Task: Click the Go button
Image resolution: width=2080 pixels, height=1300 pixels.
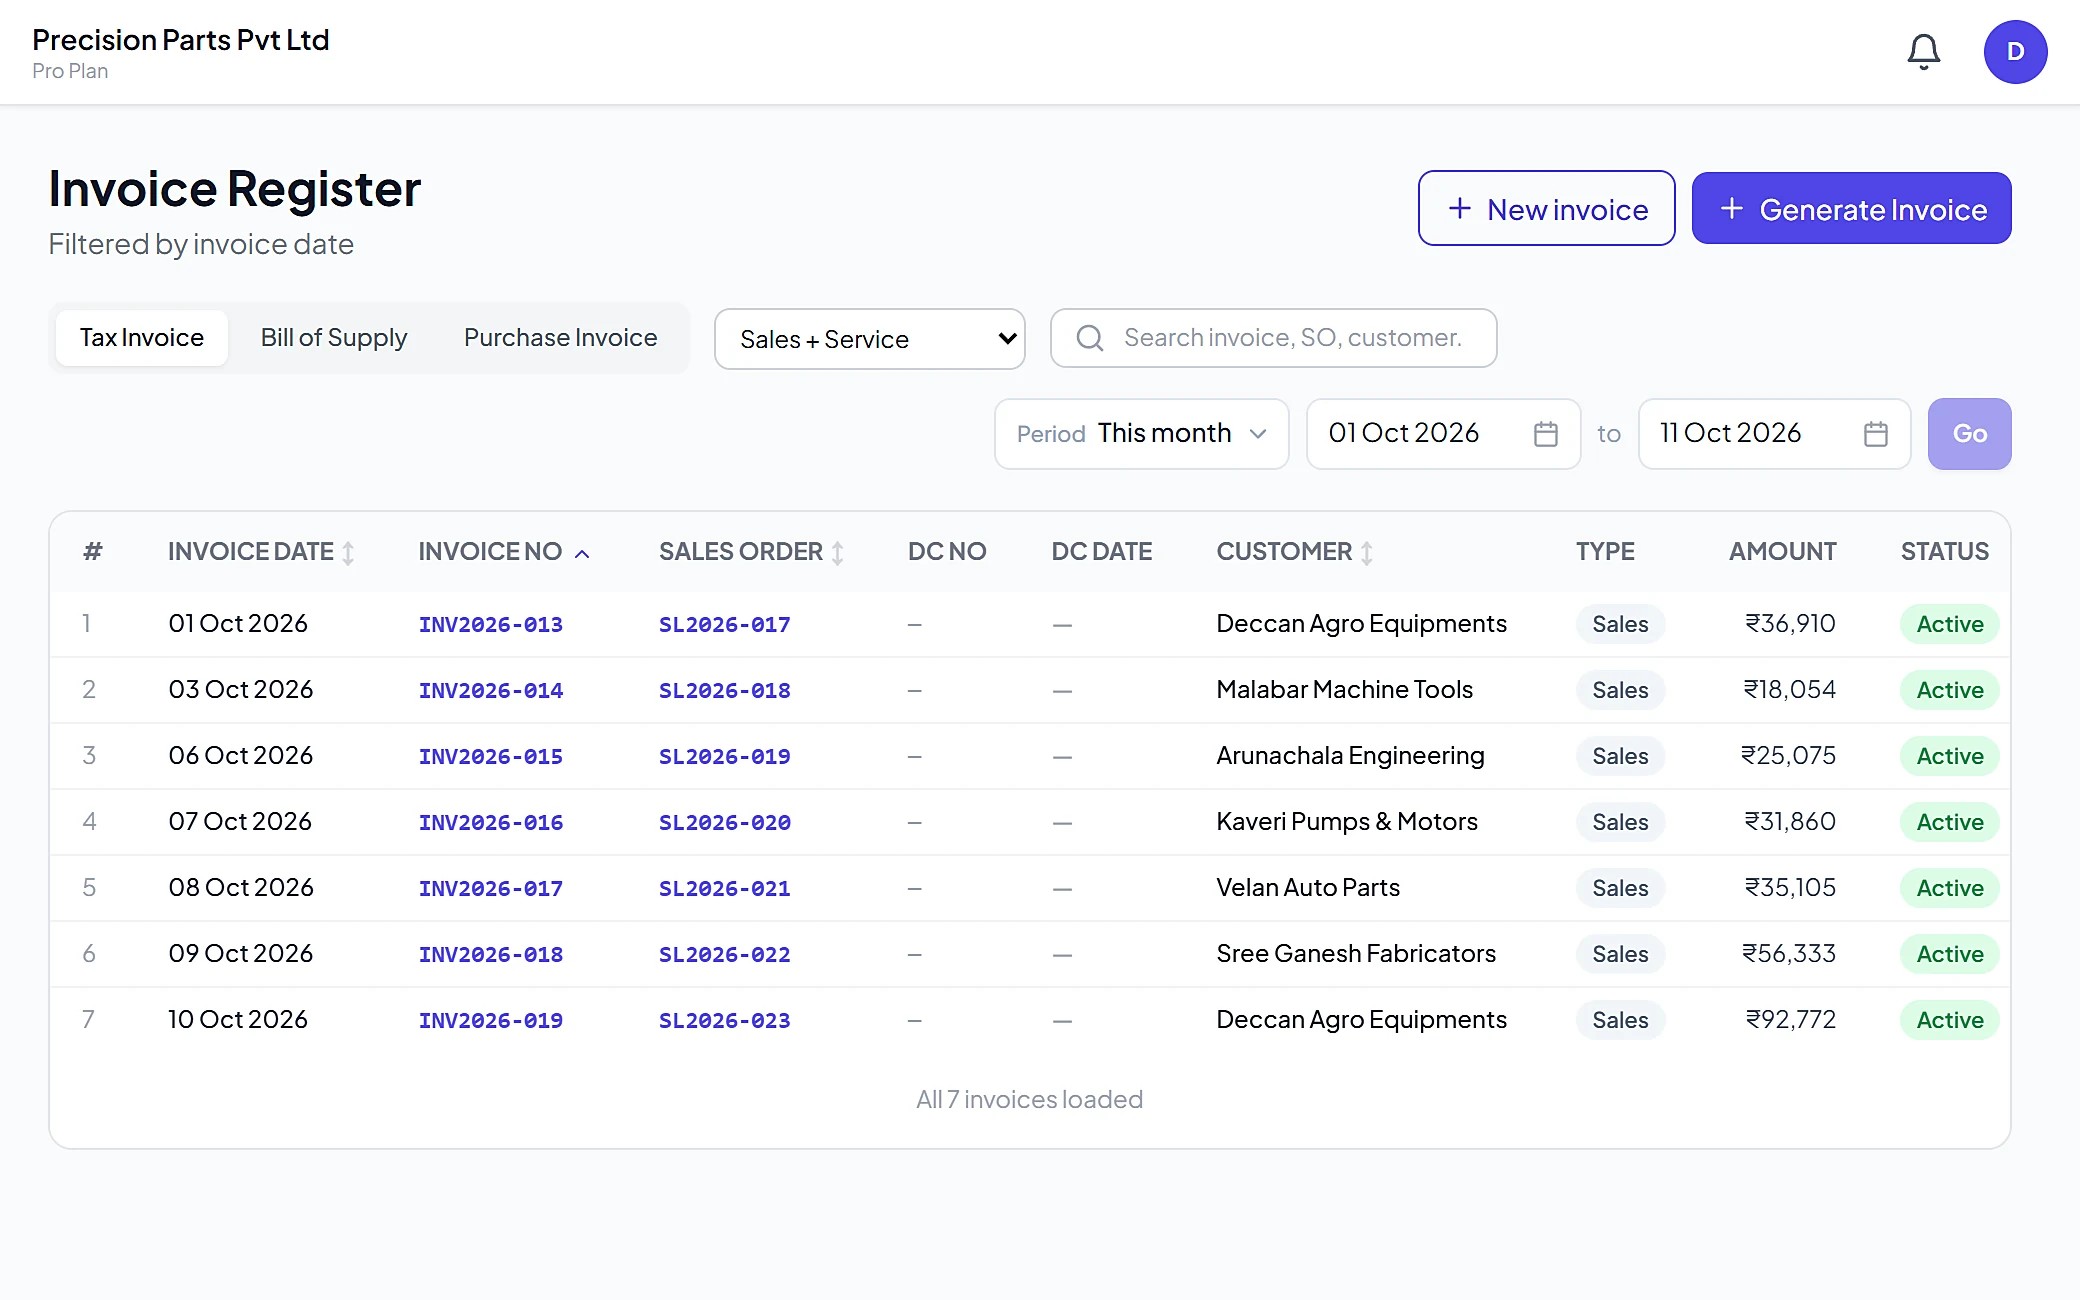Action: [x=1970, y=434]
